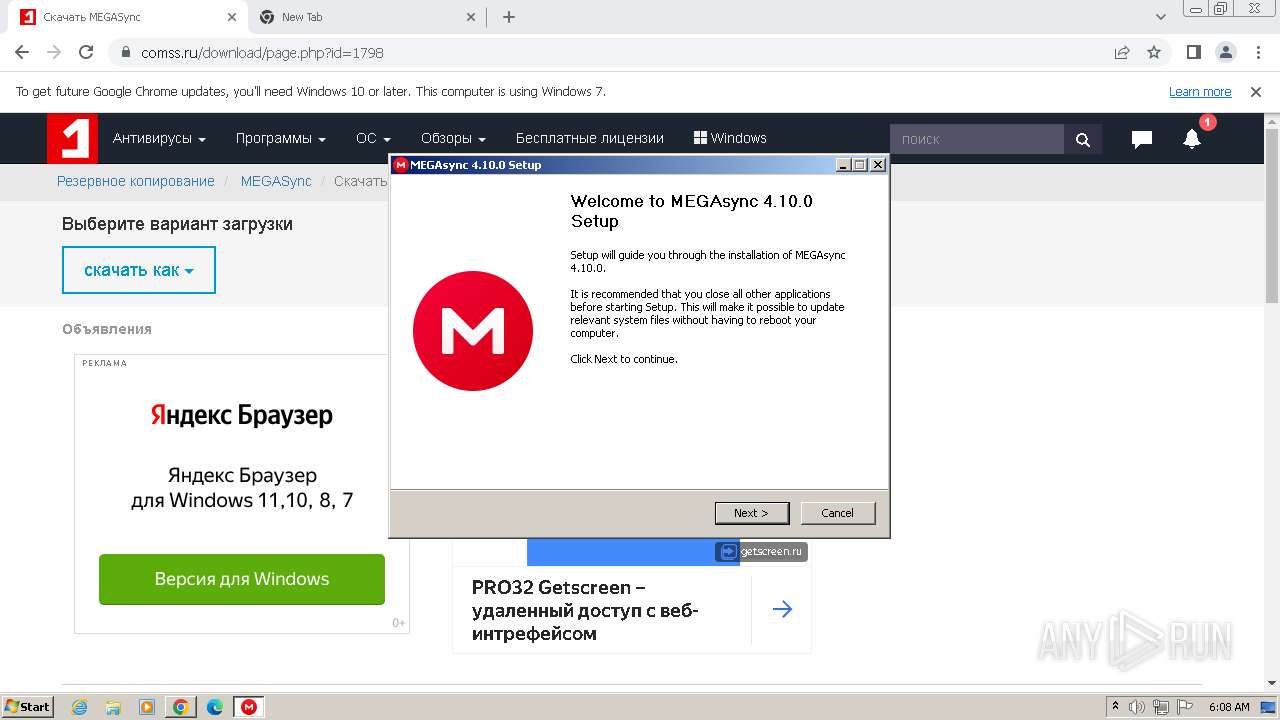Minimize the MEGAsync Setup window
Screen dimensions: 1280x720
click(843, 165)
